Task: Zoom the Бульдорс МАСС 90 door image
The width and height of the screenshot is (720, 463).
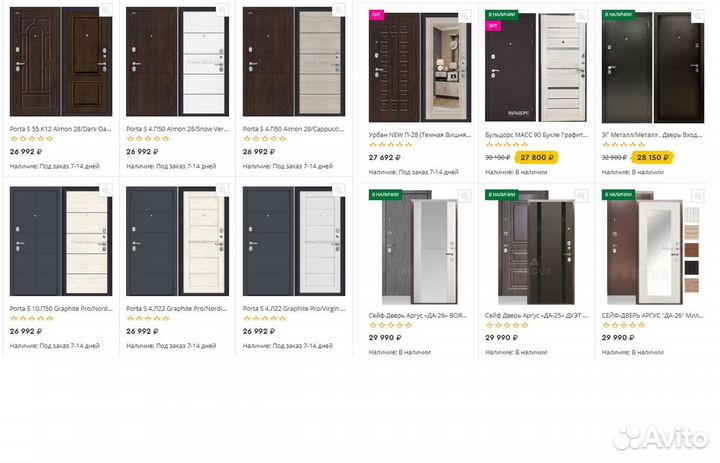Action: [x=581, y=15]
